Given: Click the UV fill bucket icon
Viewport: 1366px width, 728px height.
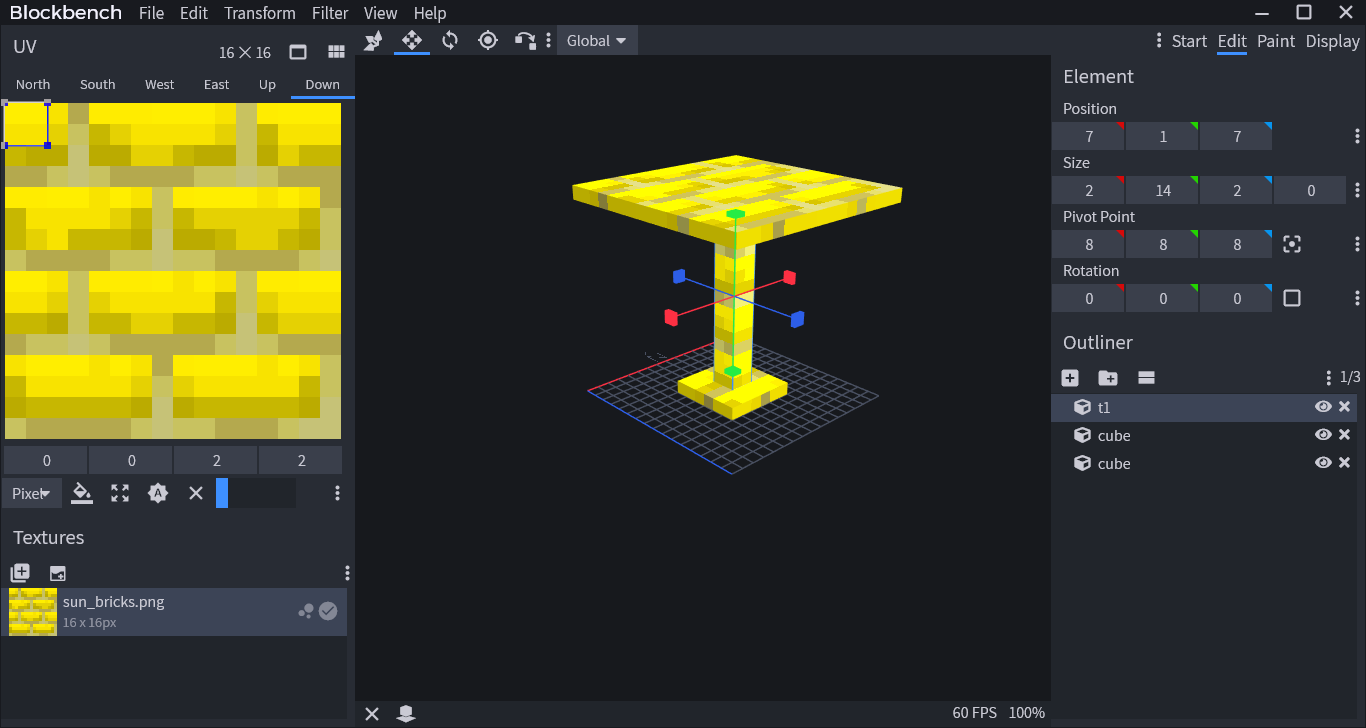Looking at the screenshot, I should [x=82, y=493].
